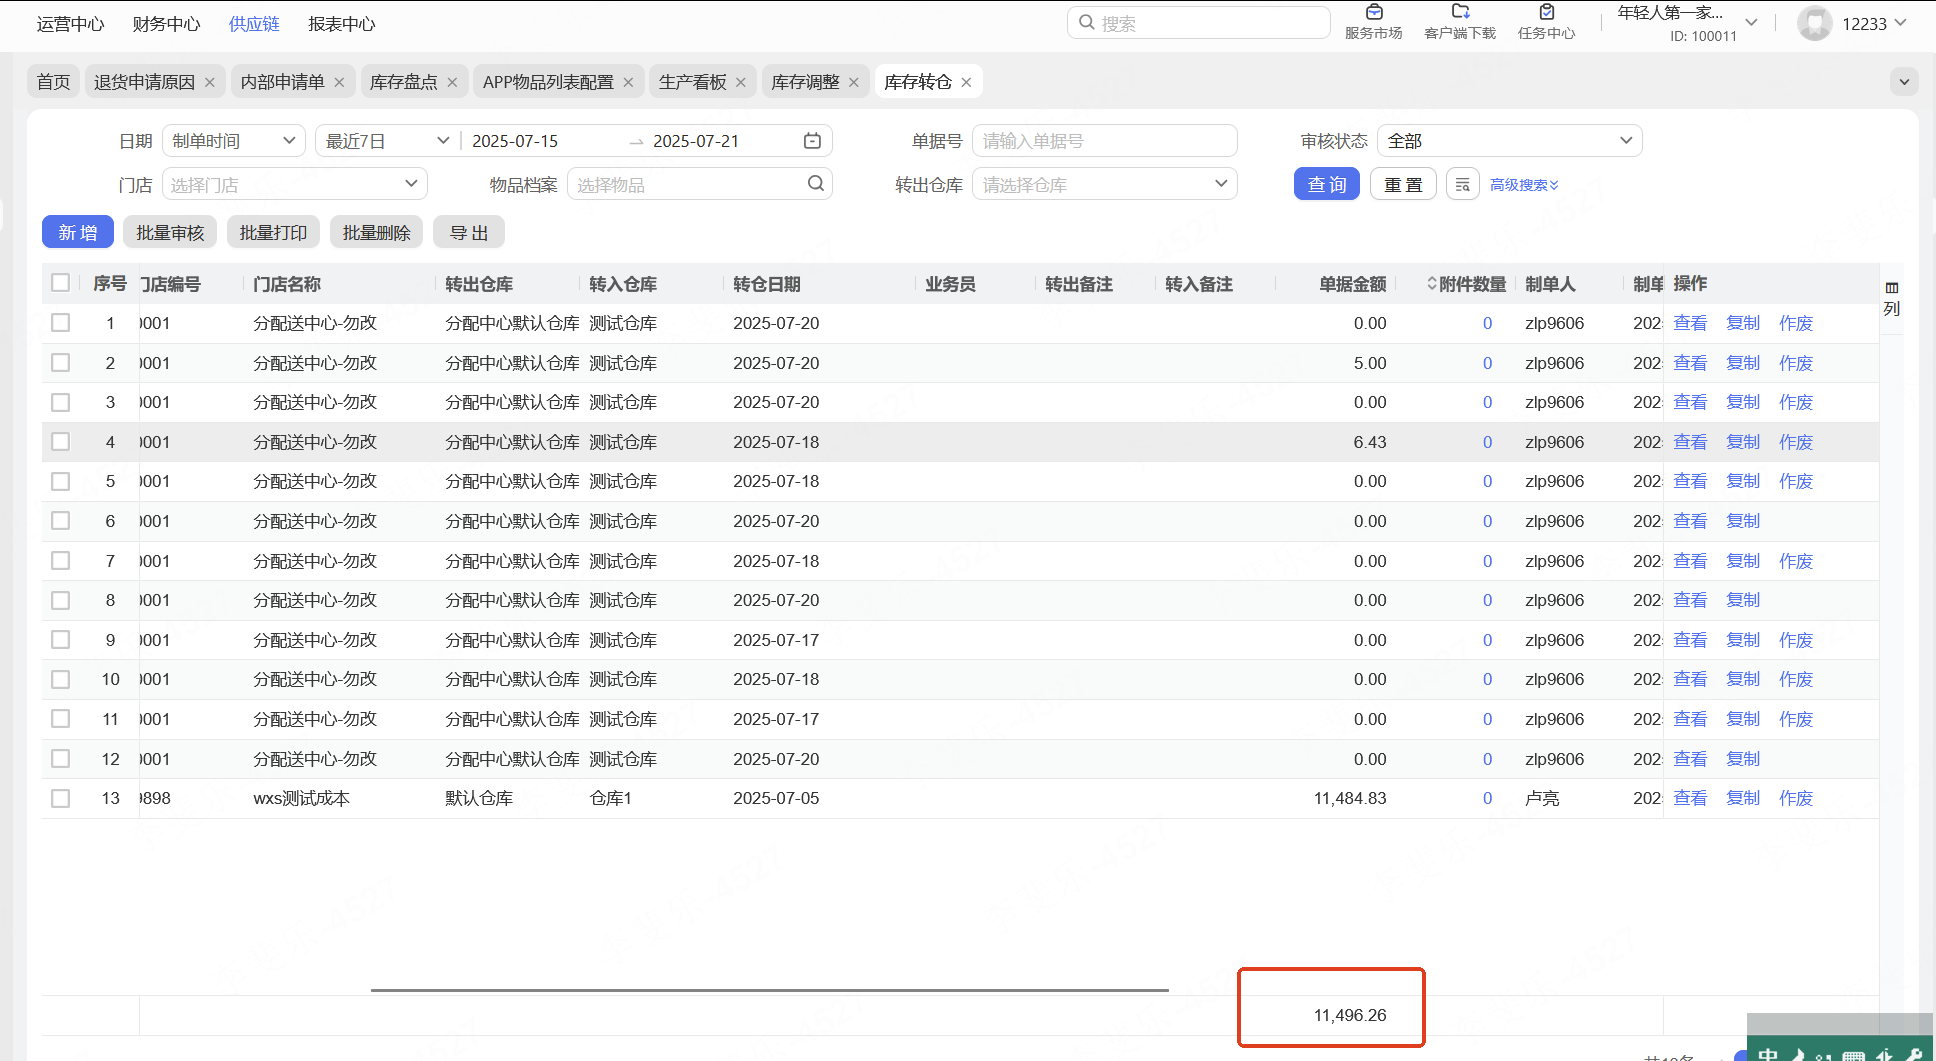
Task: Open the 服务市场 service market icon
Action: (1374, 12)
